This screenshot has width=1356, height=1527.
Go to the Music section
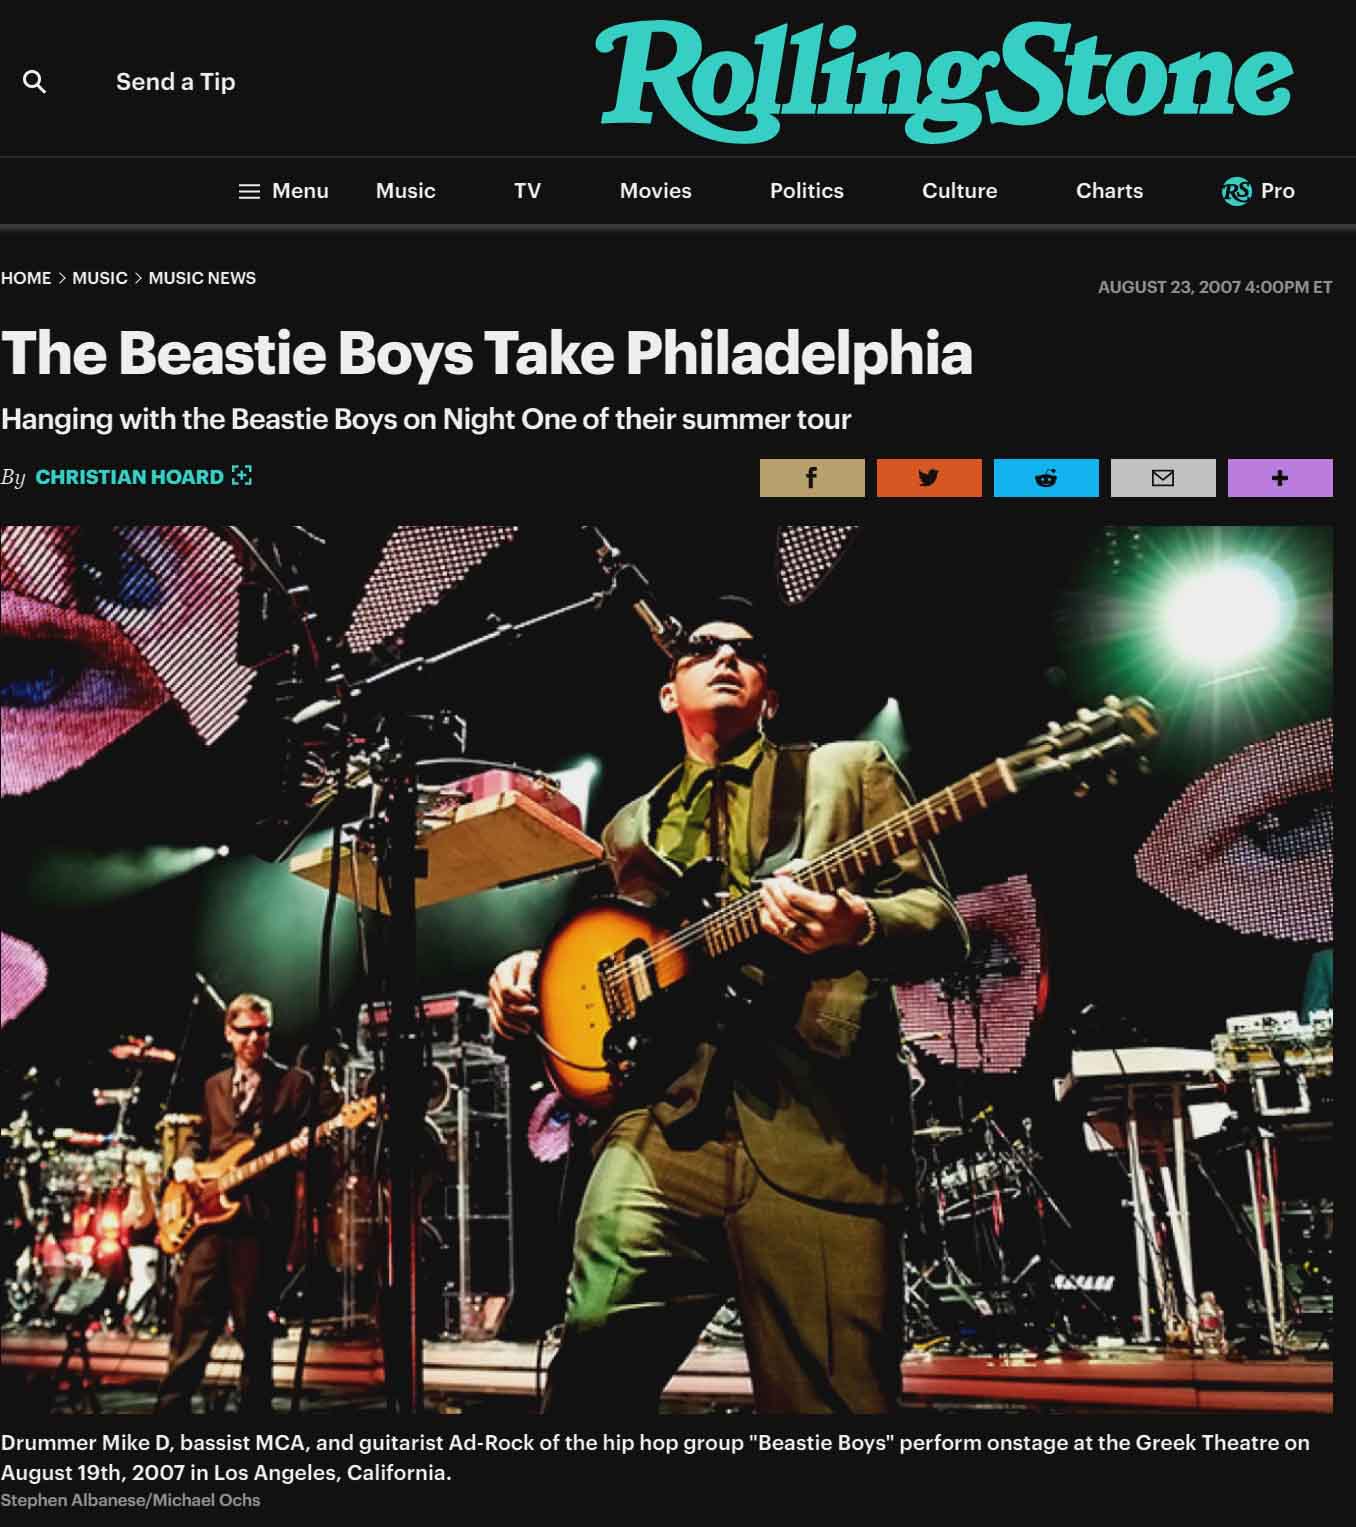click(x=405, y=191)
